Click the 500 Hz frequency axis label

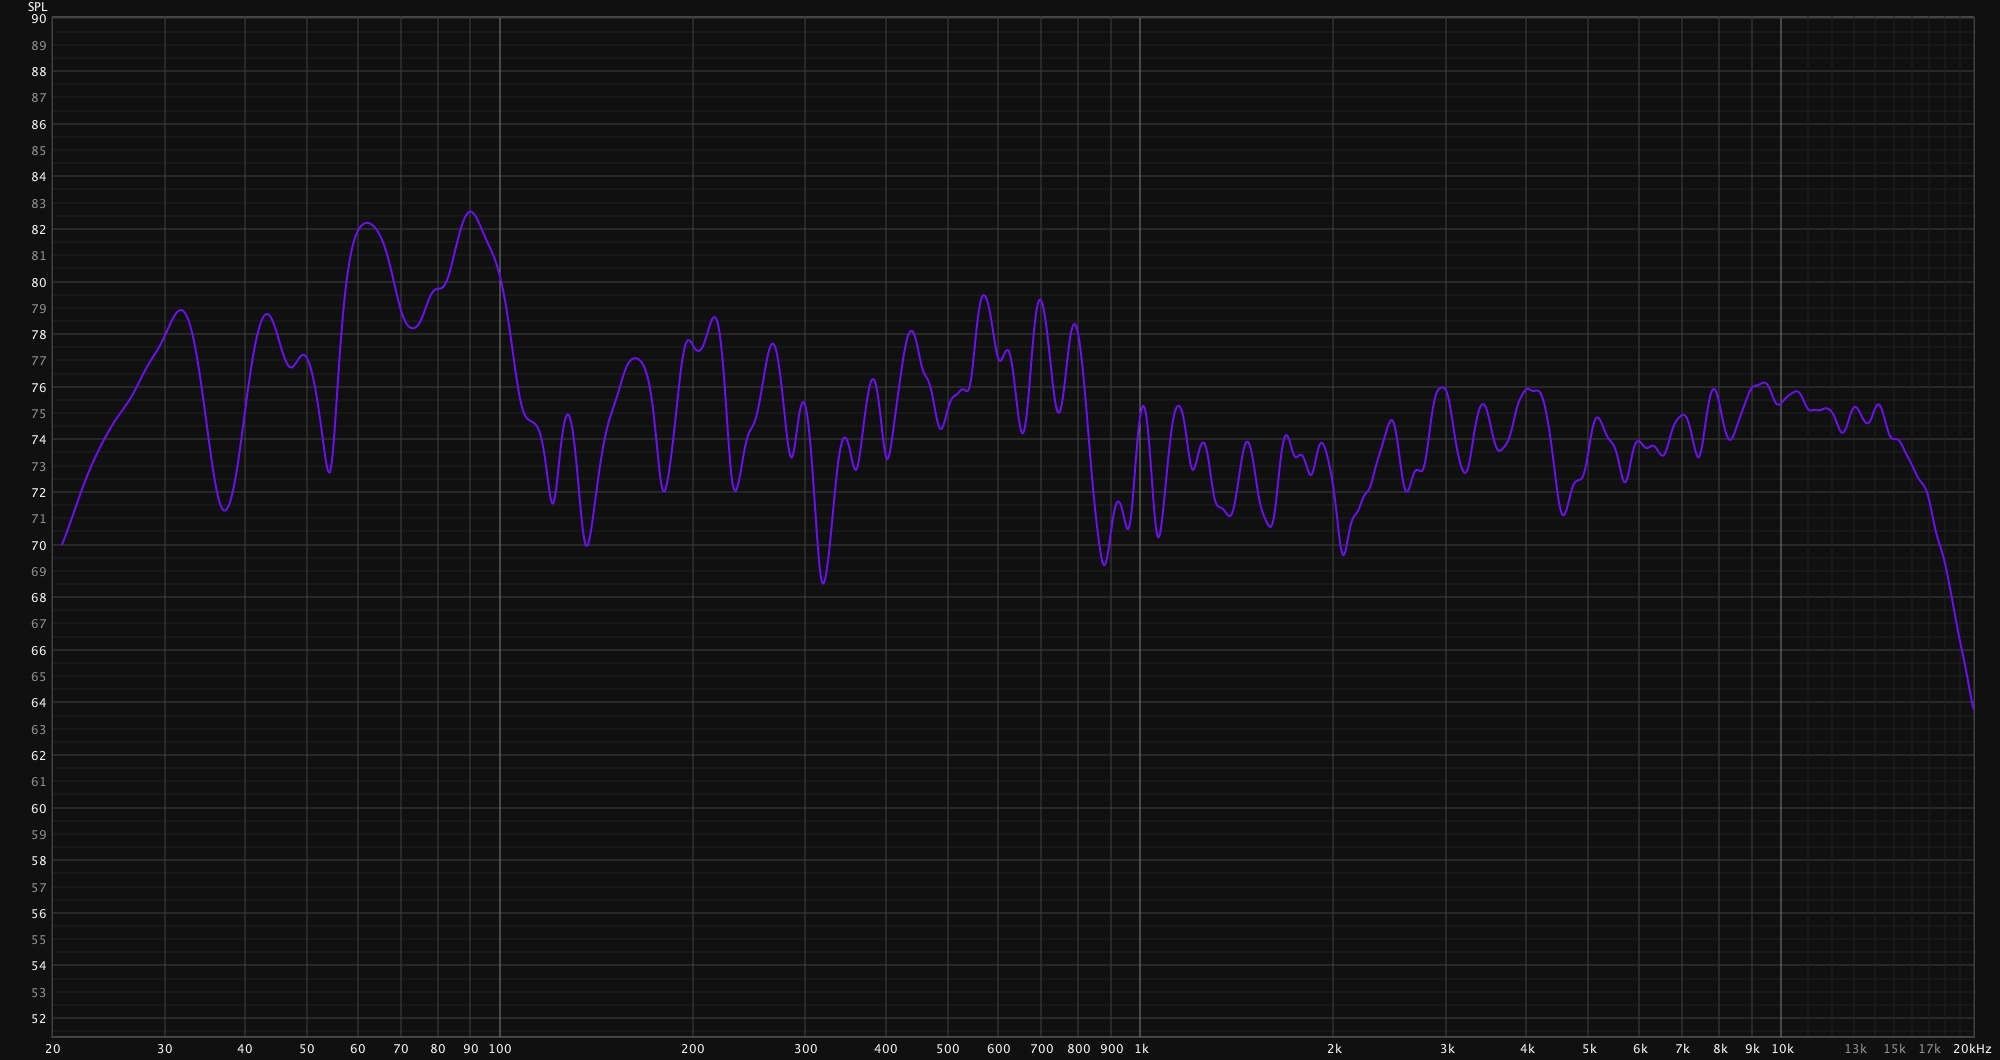pyautogui.click(x=948, y=1049)
